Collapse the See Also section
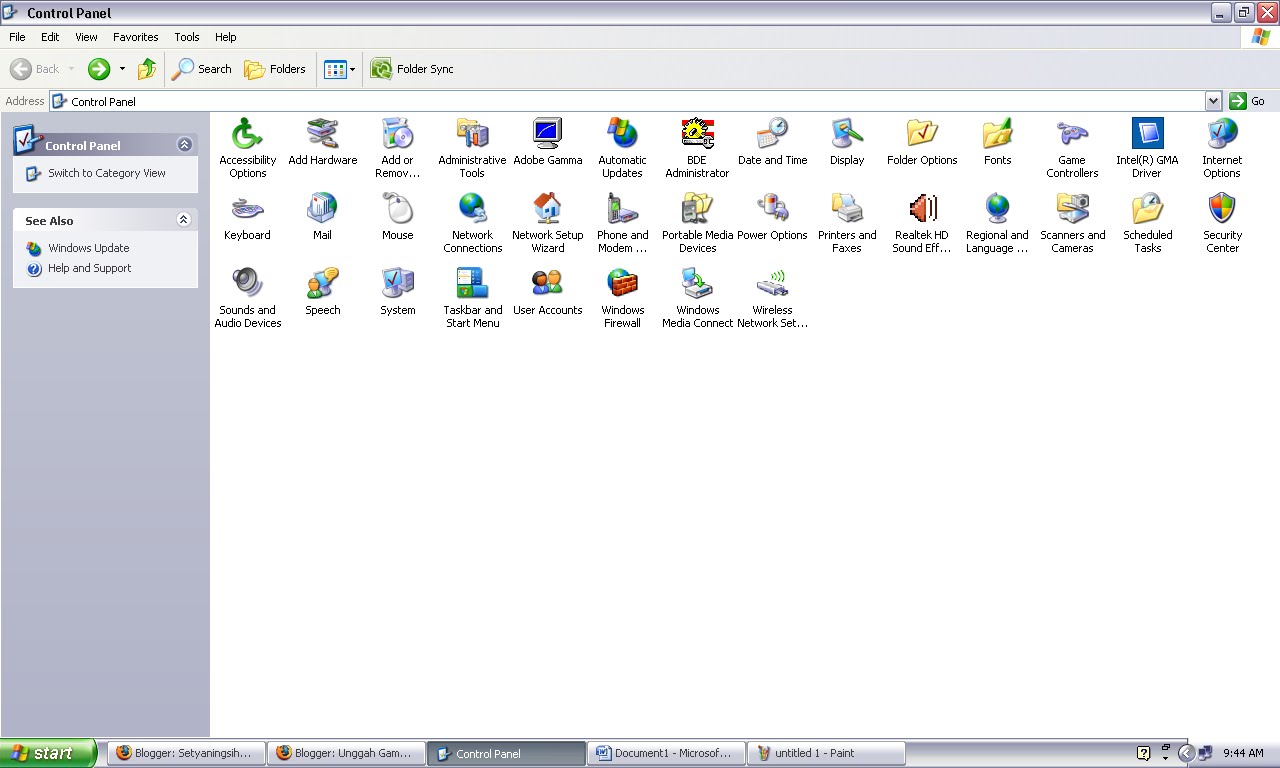This screenshot has width=1280, height=768. [183, 220]
